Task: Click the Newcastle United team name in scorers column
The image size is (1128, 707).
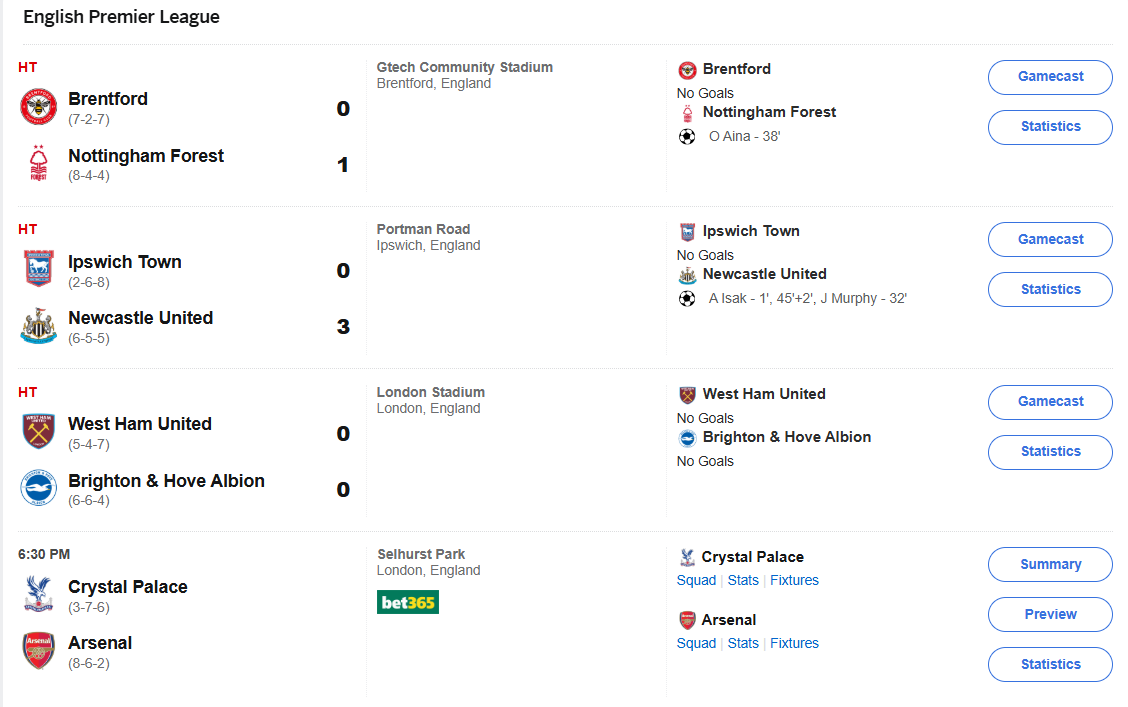Action: [764, 274]
